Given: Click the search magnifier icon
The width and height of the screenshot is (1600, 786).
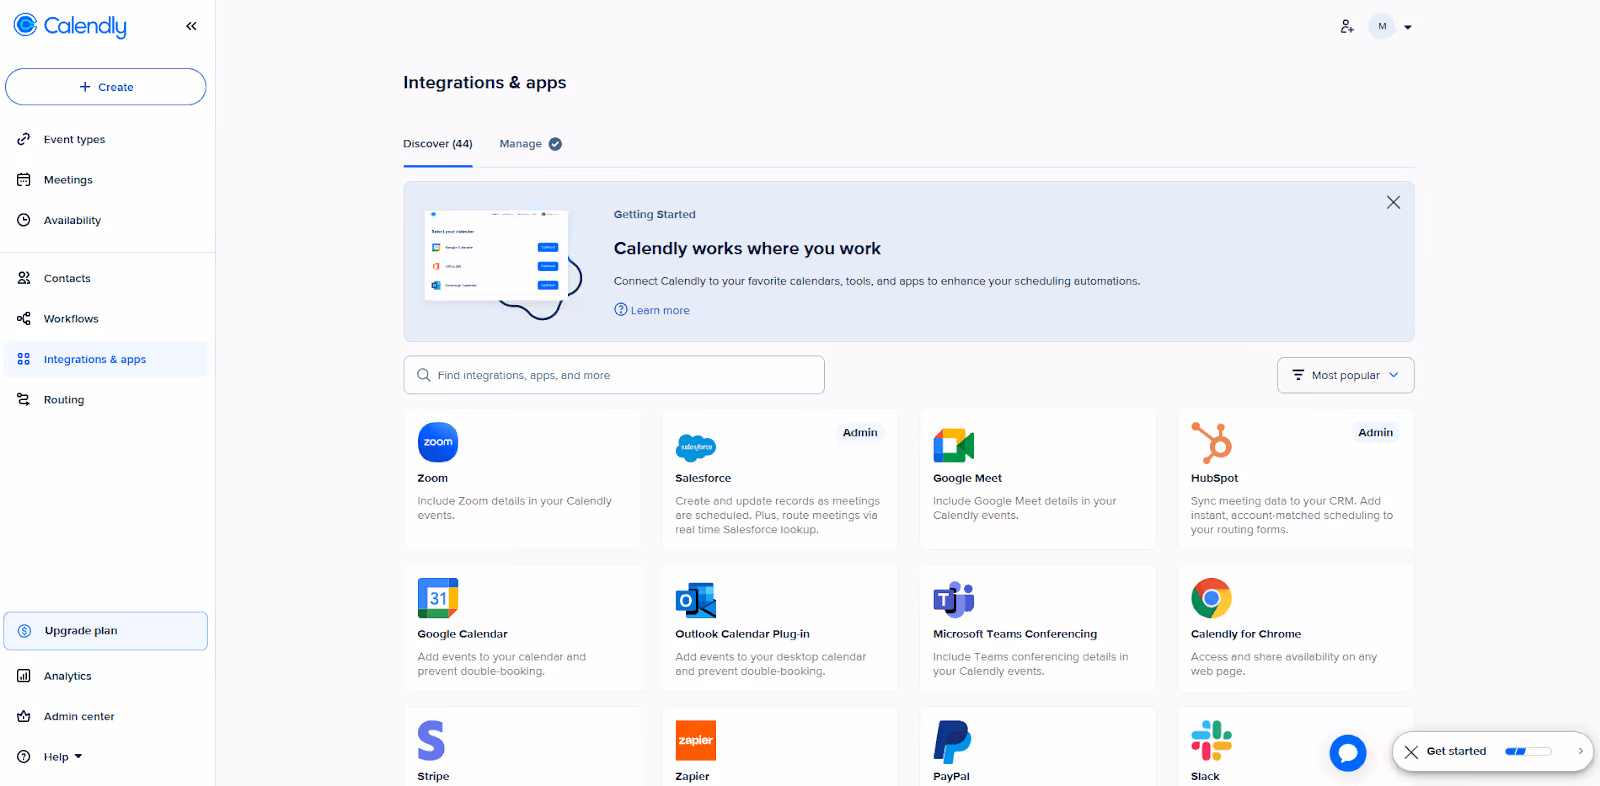Looking at the screenshot, I should [424, 375].
